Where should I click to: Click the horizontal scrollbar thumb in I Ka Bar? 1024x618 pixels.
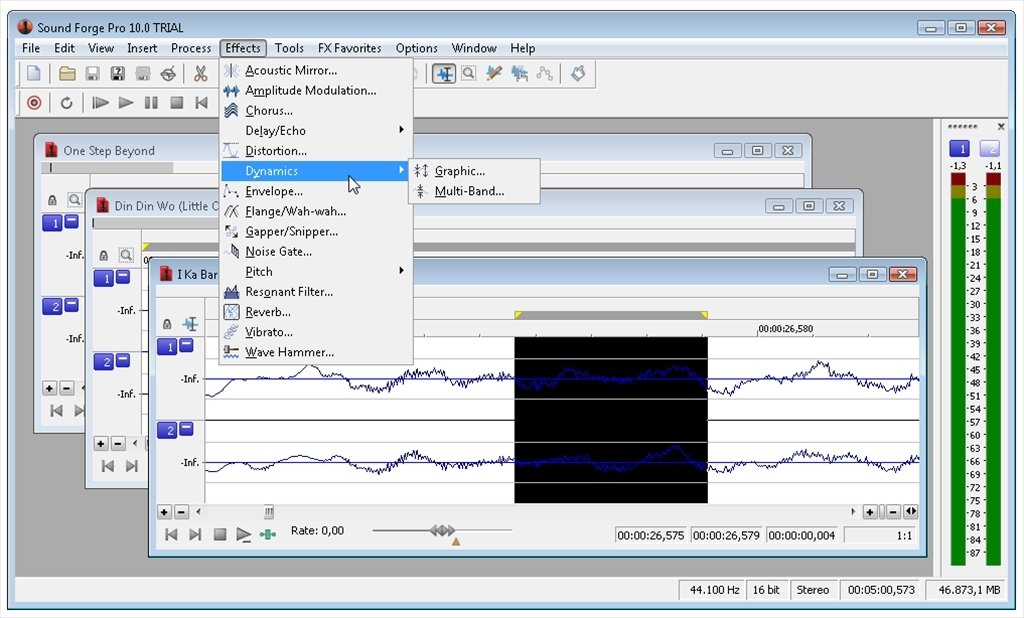tap(268, 512)
